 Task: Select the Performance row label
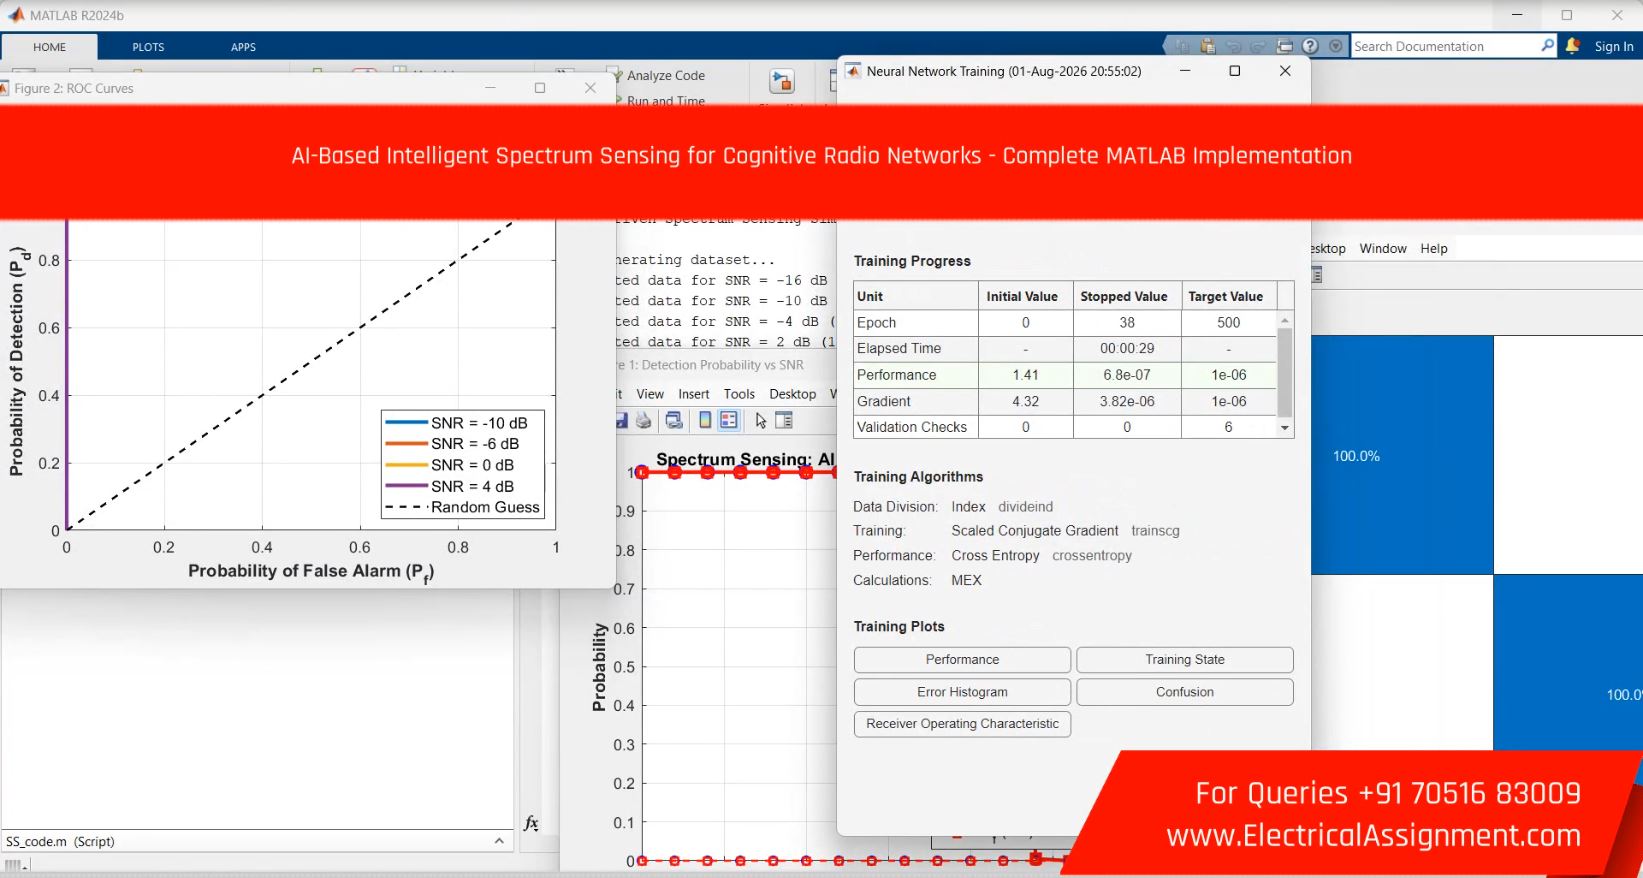(897, 375)
